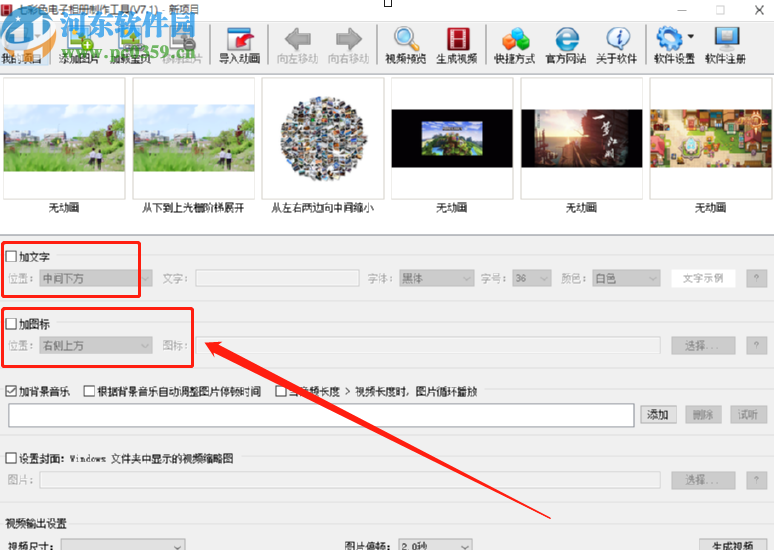
Task: Click the 添加 music button
Action: click(x=658, y=415)
